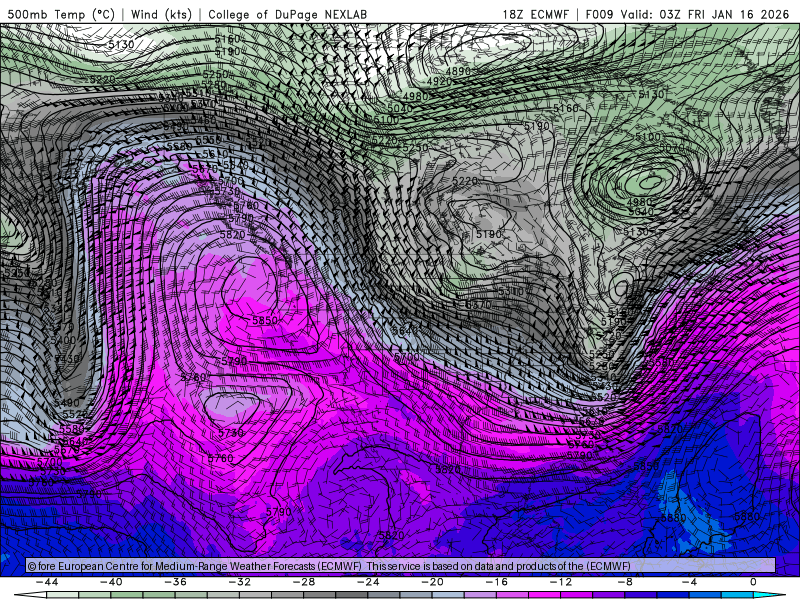Click the 'Wind (kts)' header label
The image size is (800, 600).
pyautogui.click(x=161, y=14)
